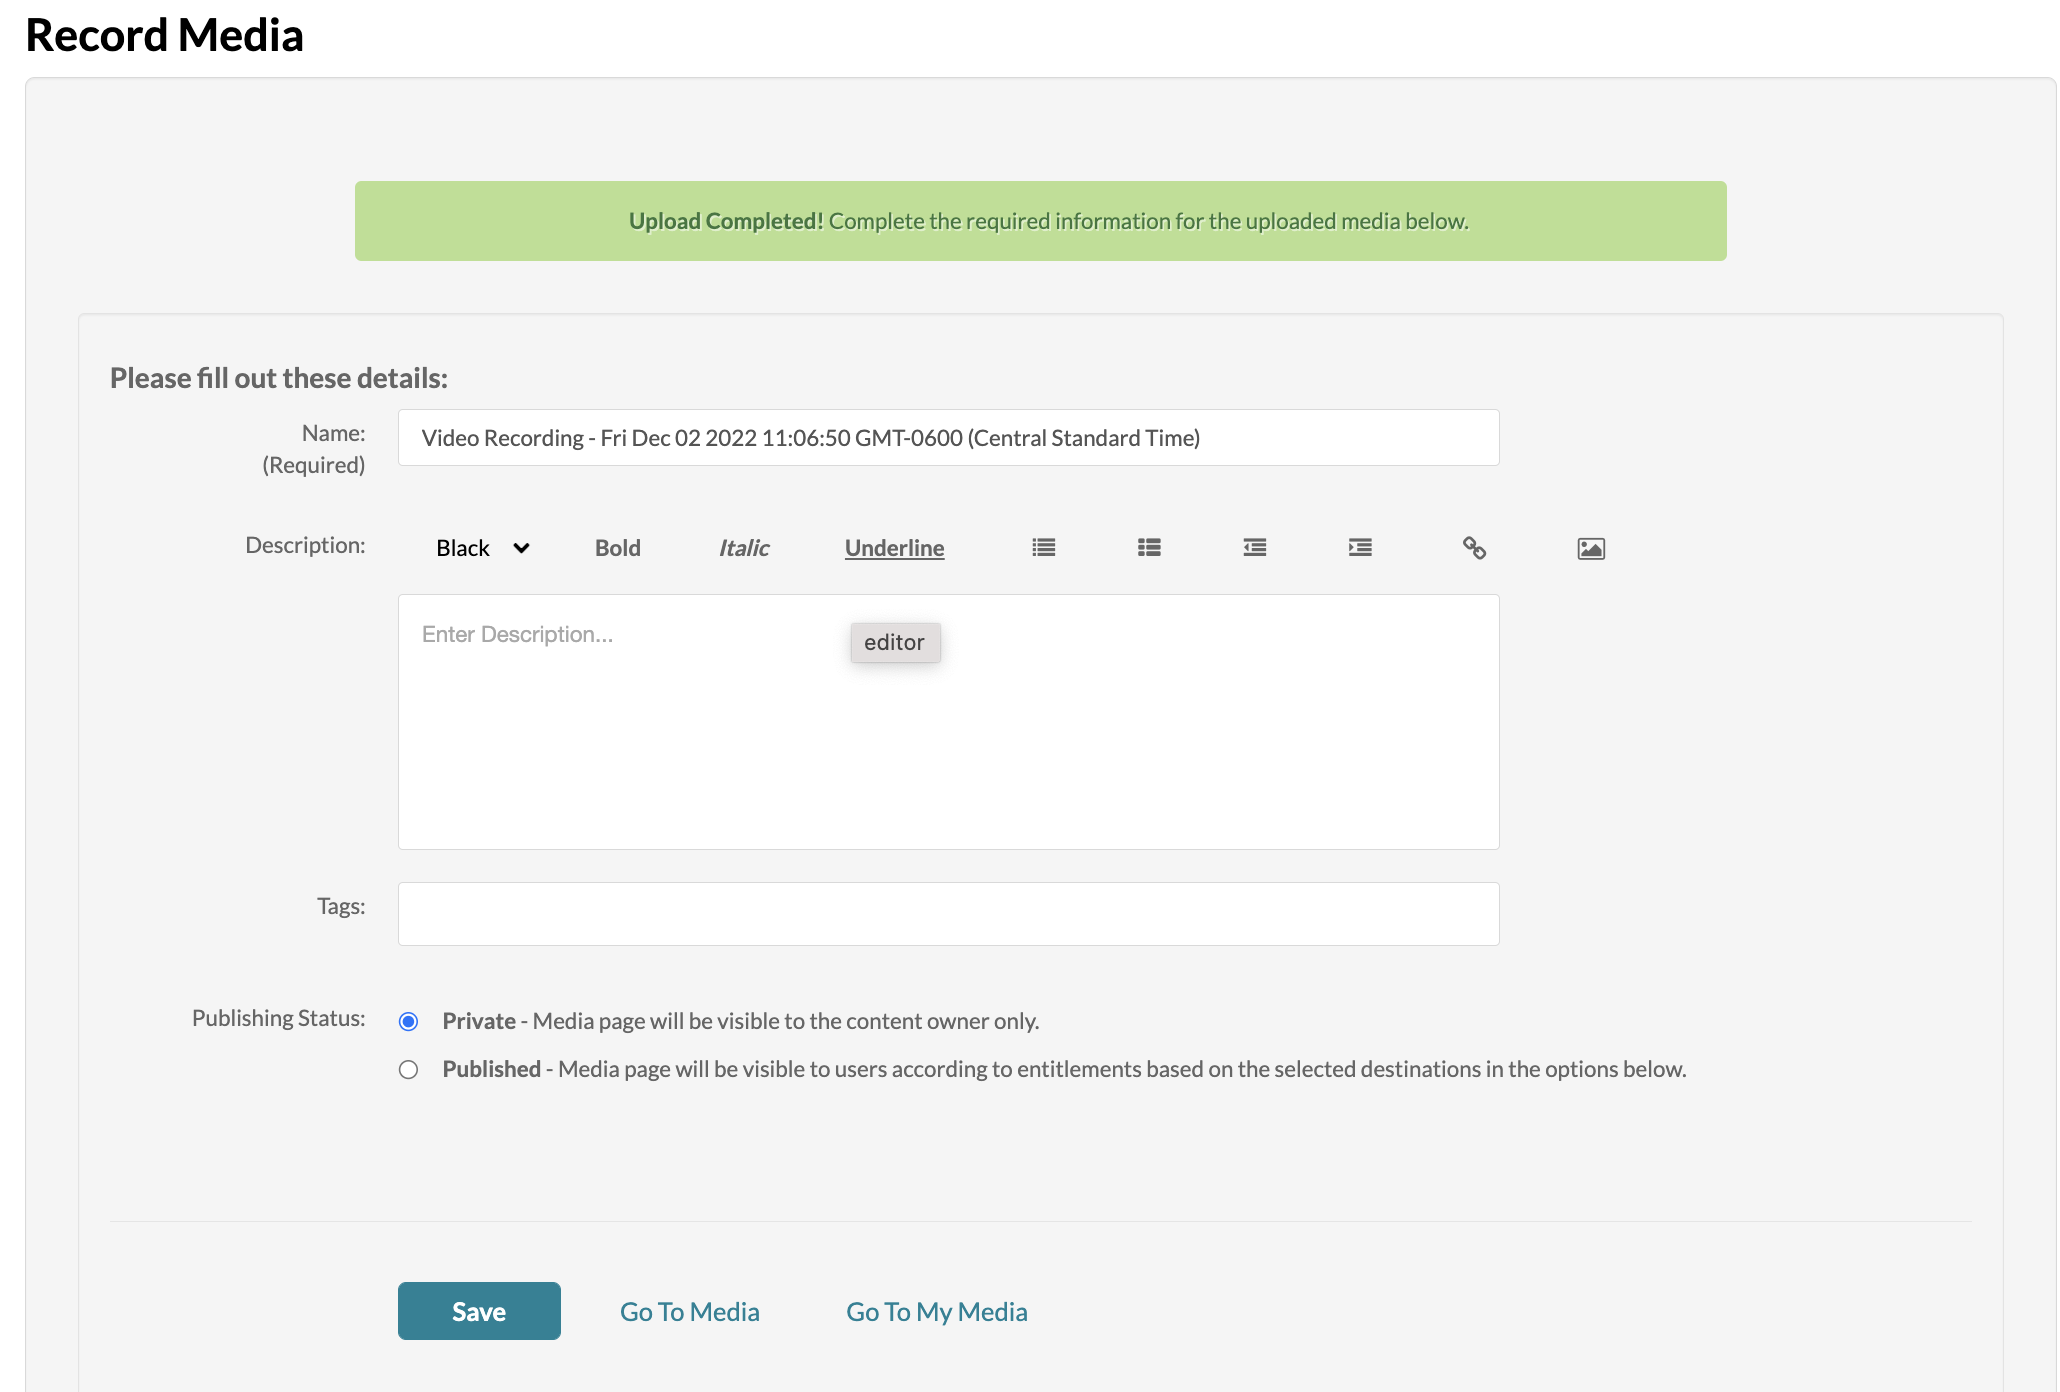Screen dimensions: 2060x1392
Task: Click the outdent (decrease indent) icon
Action: 1254,548
